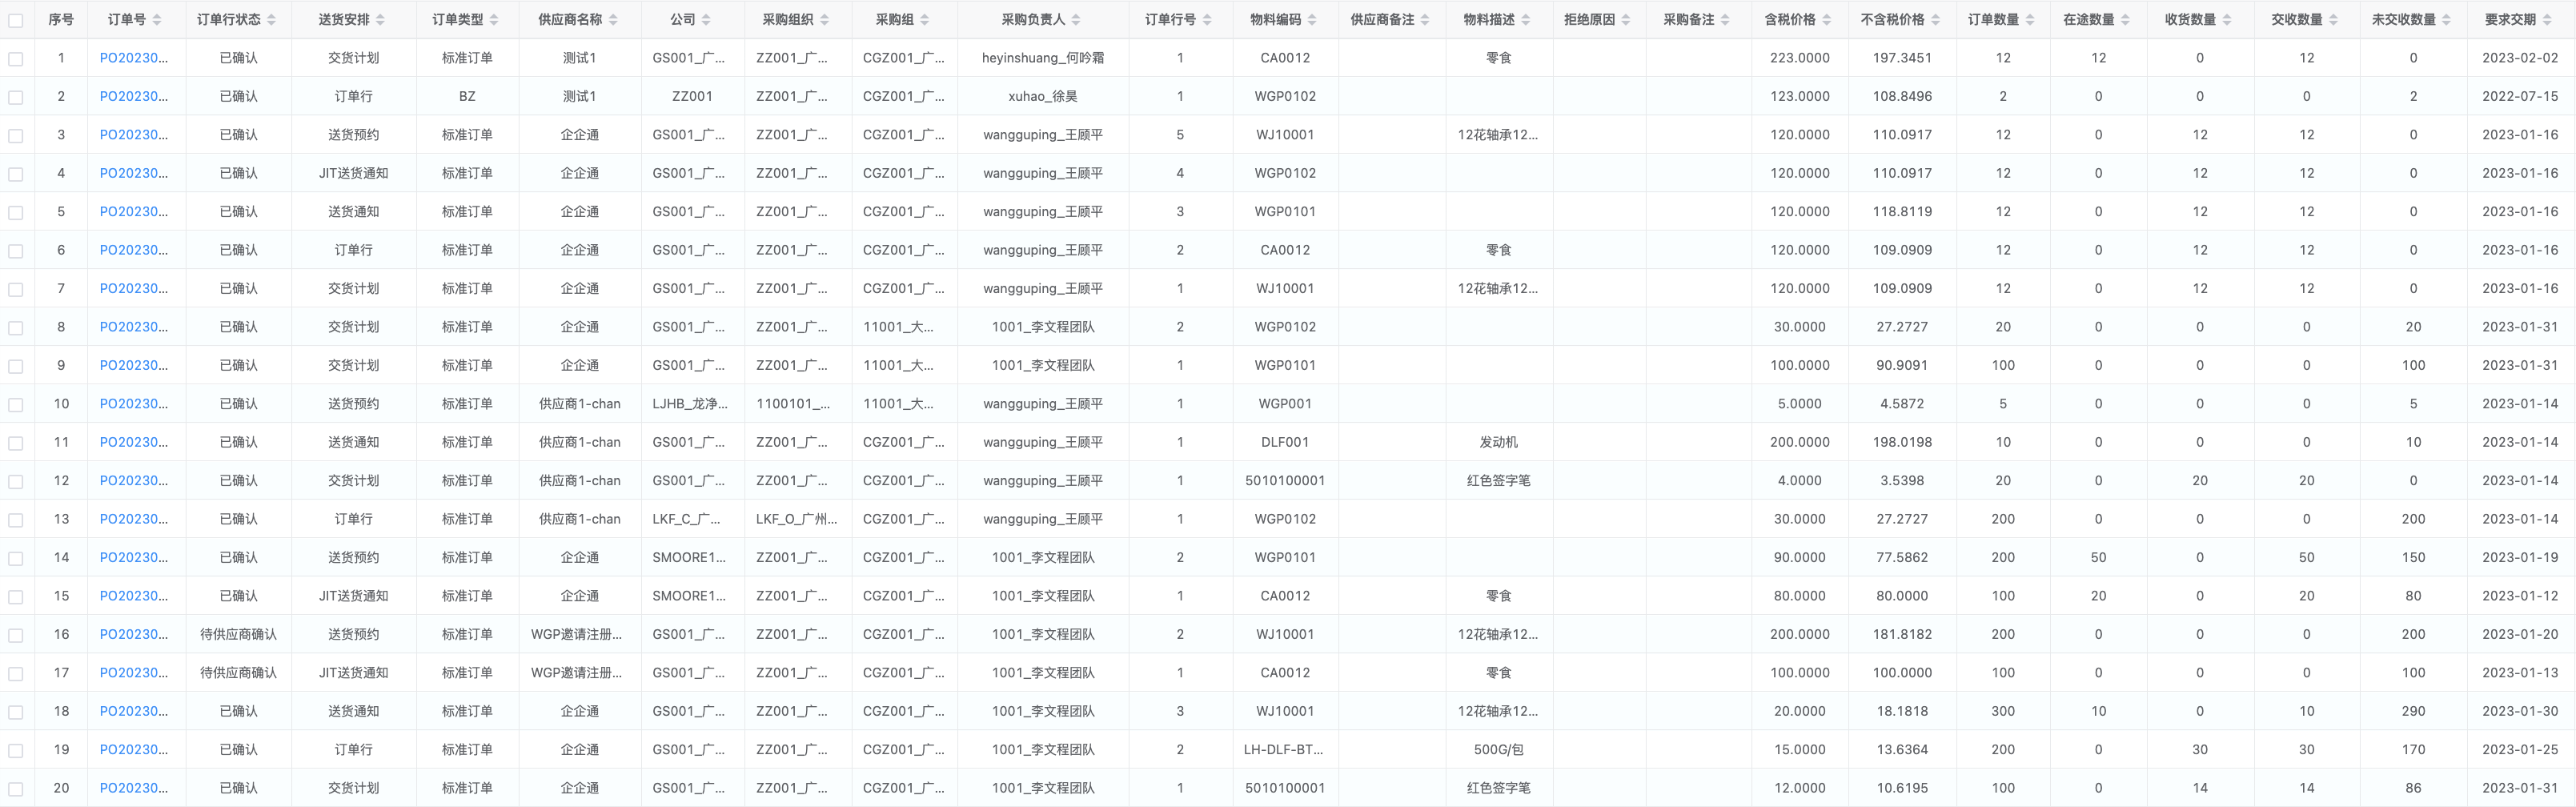Select row 10 checkbox
The height and width of the screenshot is (807, 2576).
coord(16,405)
